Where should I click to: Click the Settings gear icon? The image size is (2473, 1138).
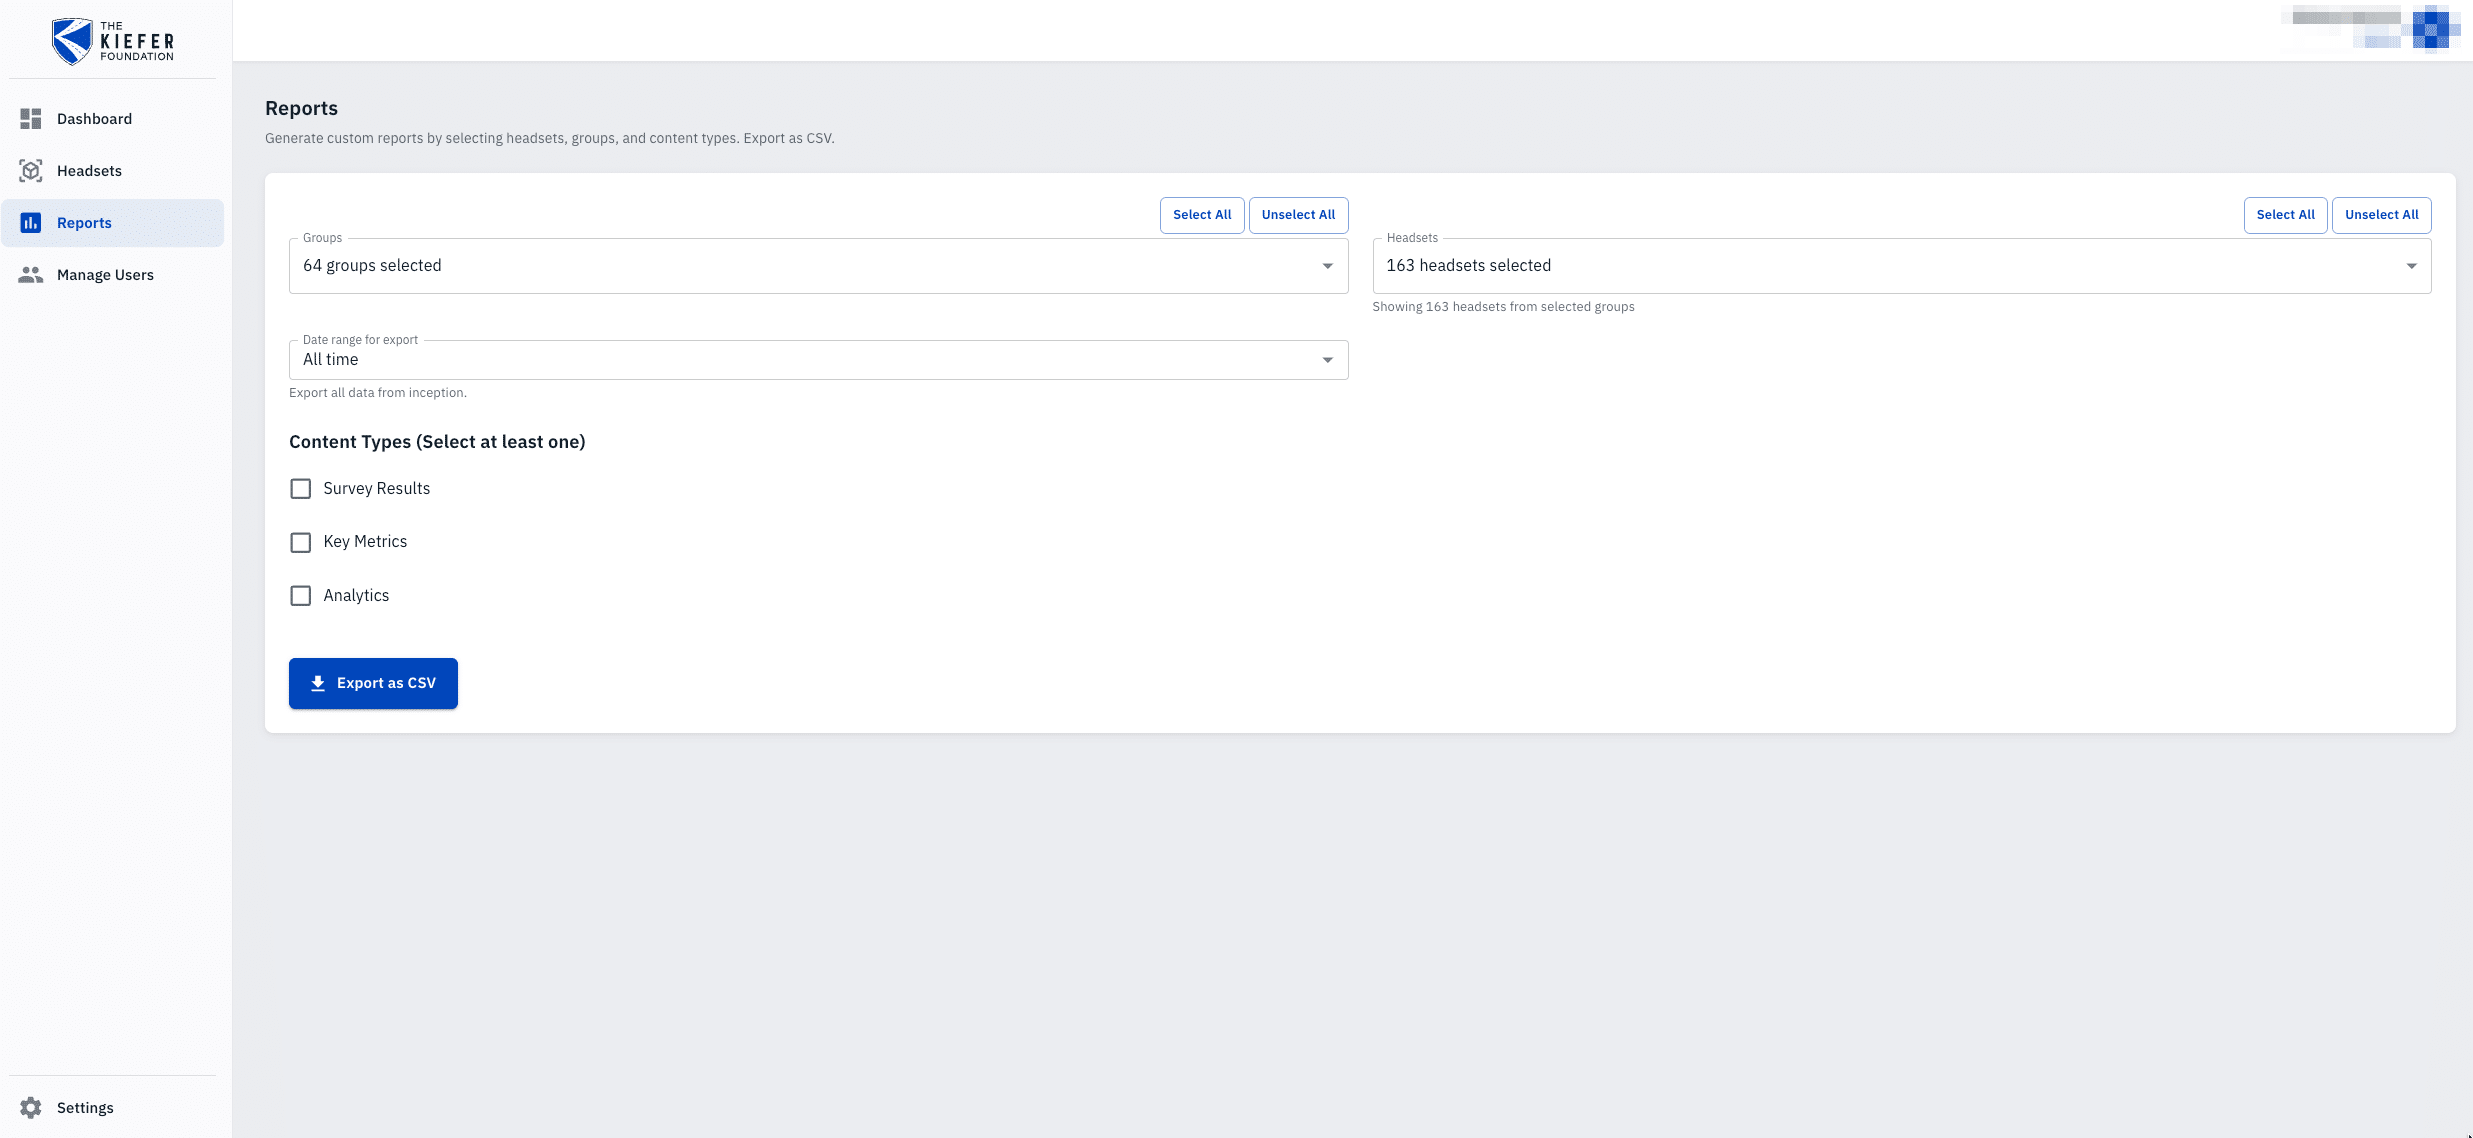pos(31,1108)
